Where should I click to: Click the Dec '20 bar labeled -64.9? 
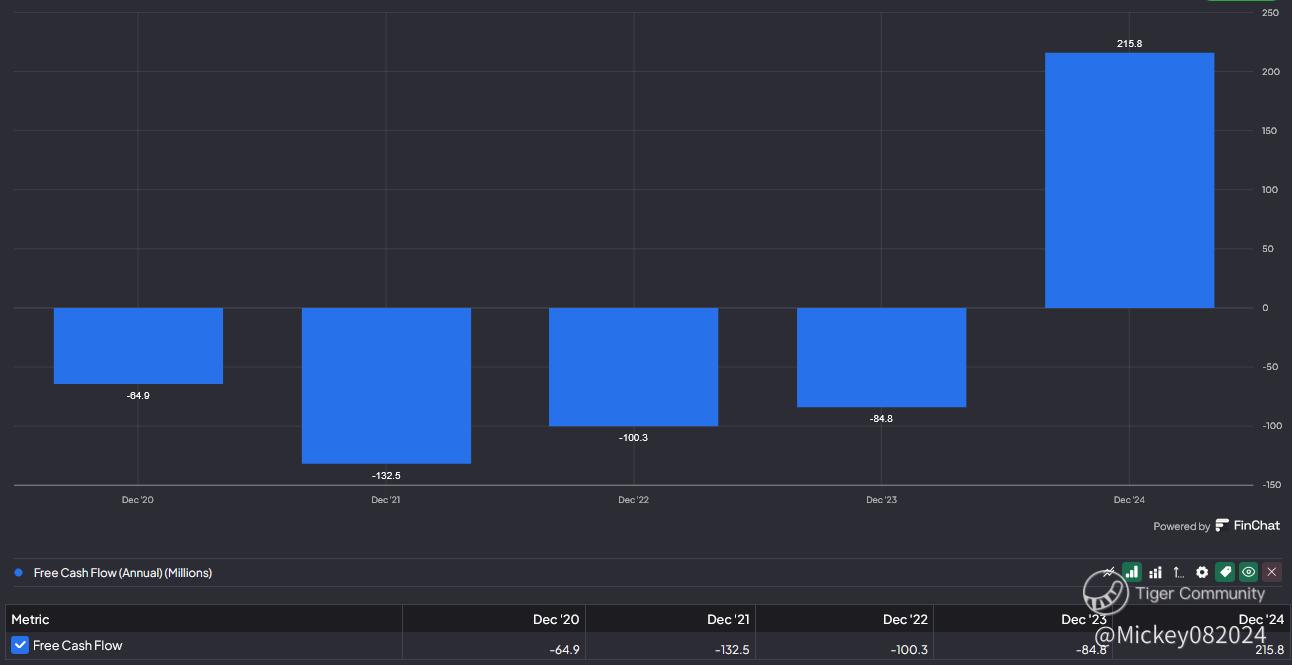138,346
